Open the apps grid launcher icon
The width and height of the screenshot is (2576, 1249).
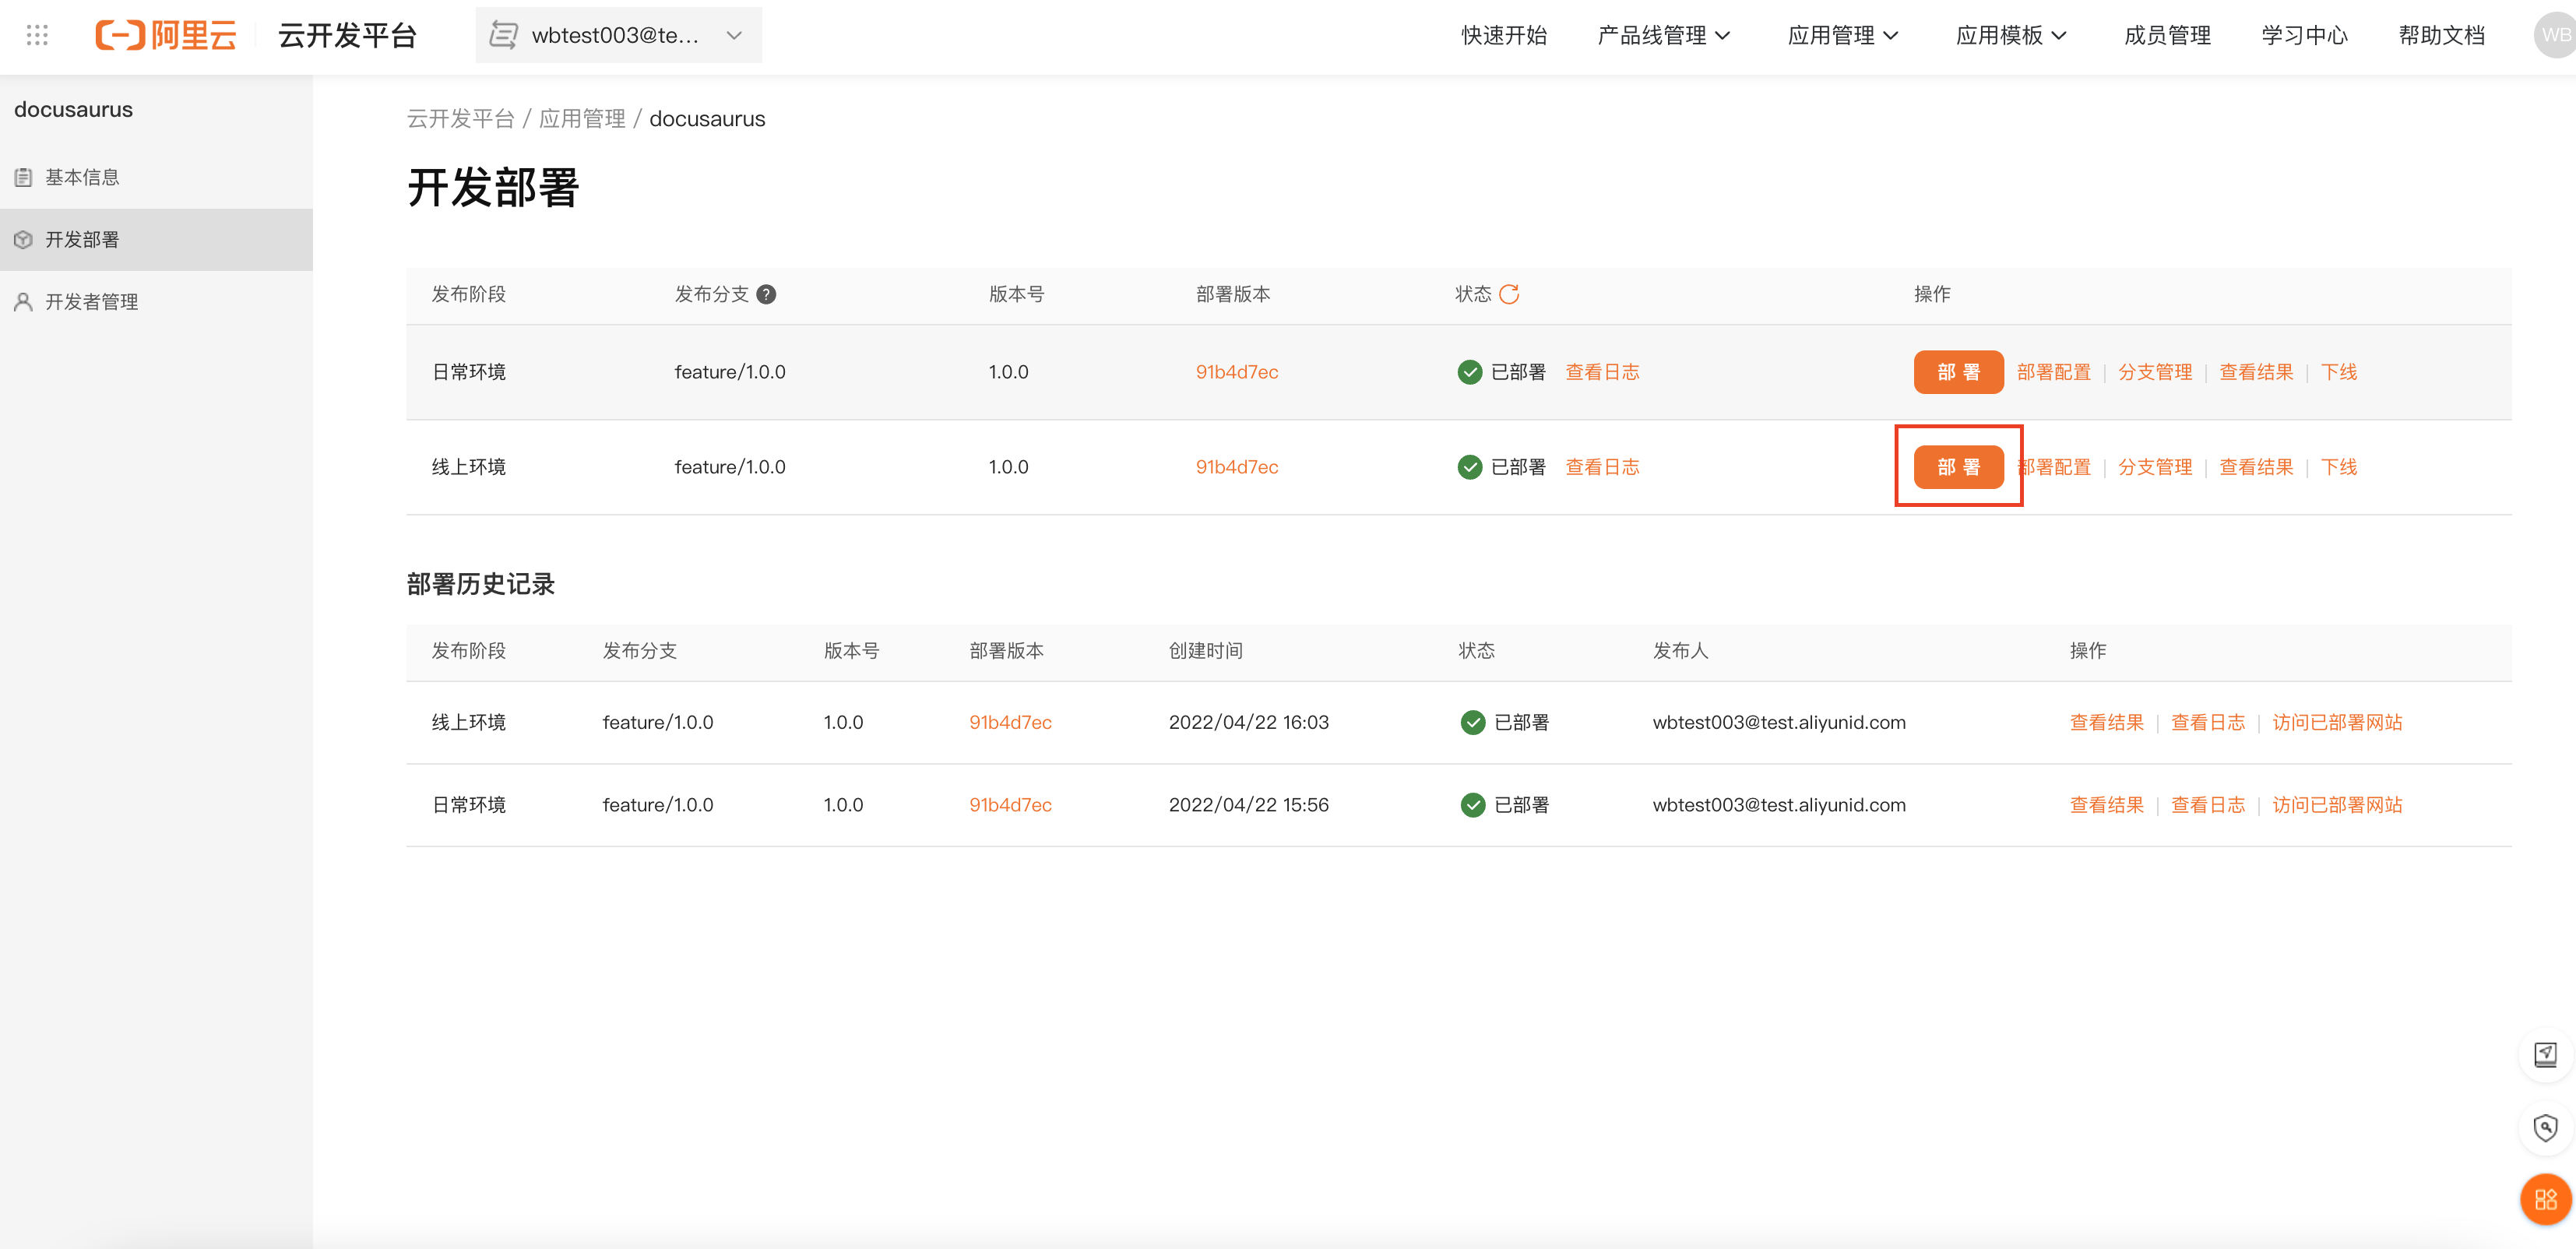[37, 35]
